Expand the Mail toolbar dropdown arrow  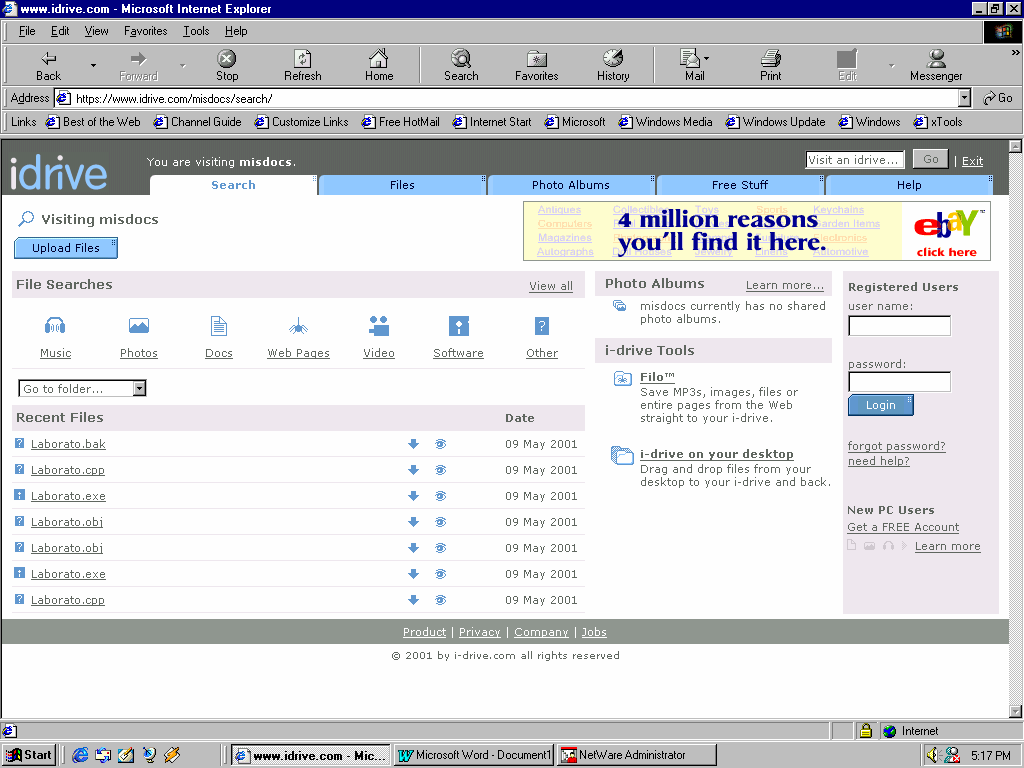(x=706, y=60)
